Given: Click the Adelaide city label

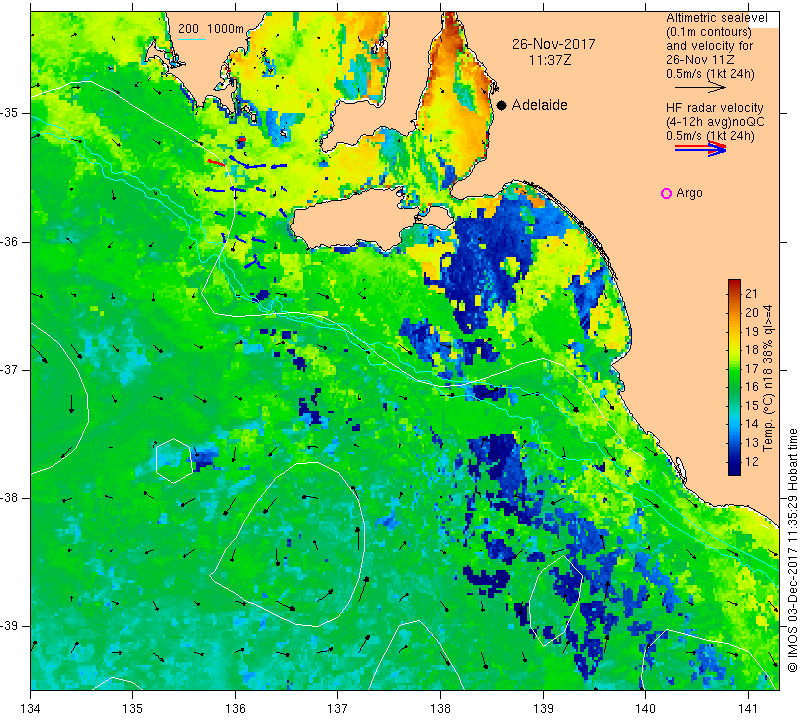Looking at the screenshot, I should tap(539, 105).
